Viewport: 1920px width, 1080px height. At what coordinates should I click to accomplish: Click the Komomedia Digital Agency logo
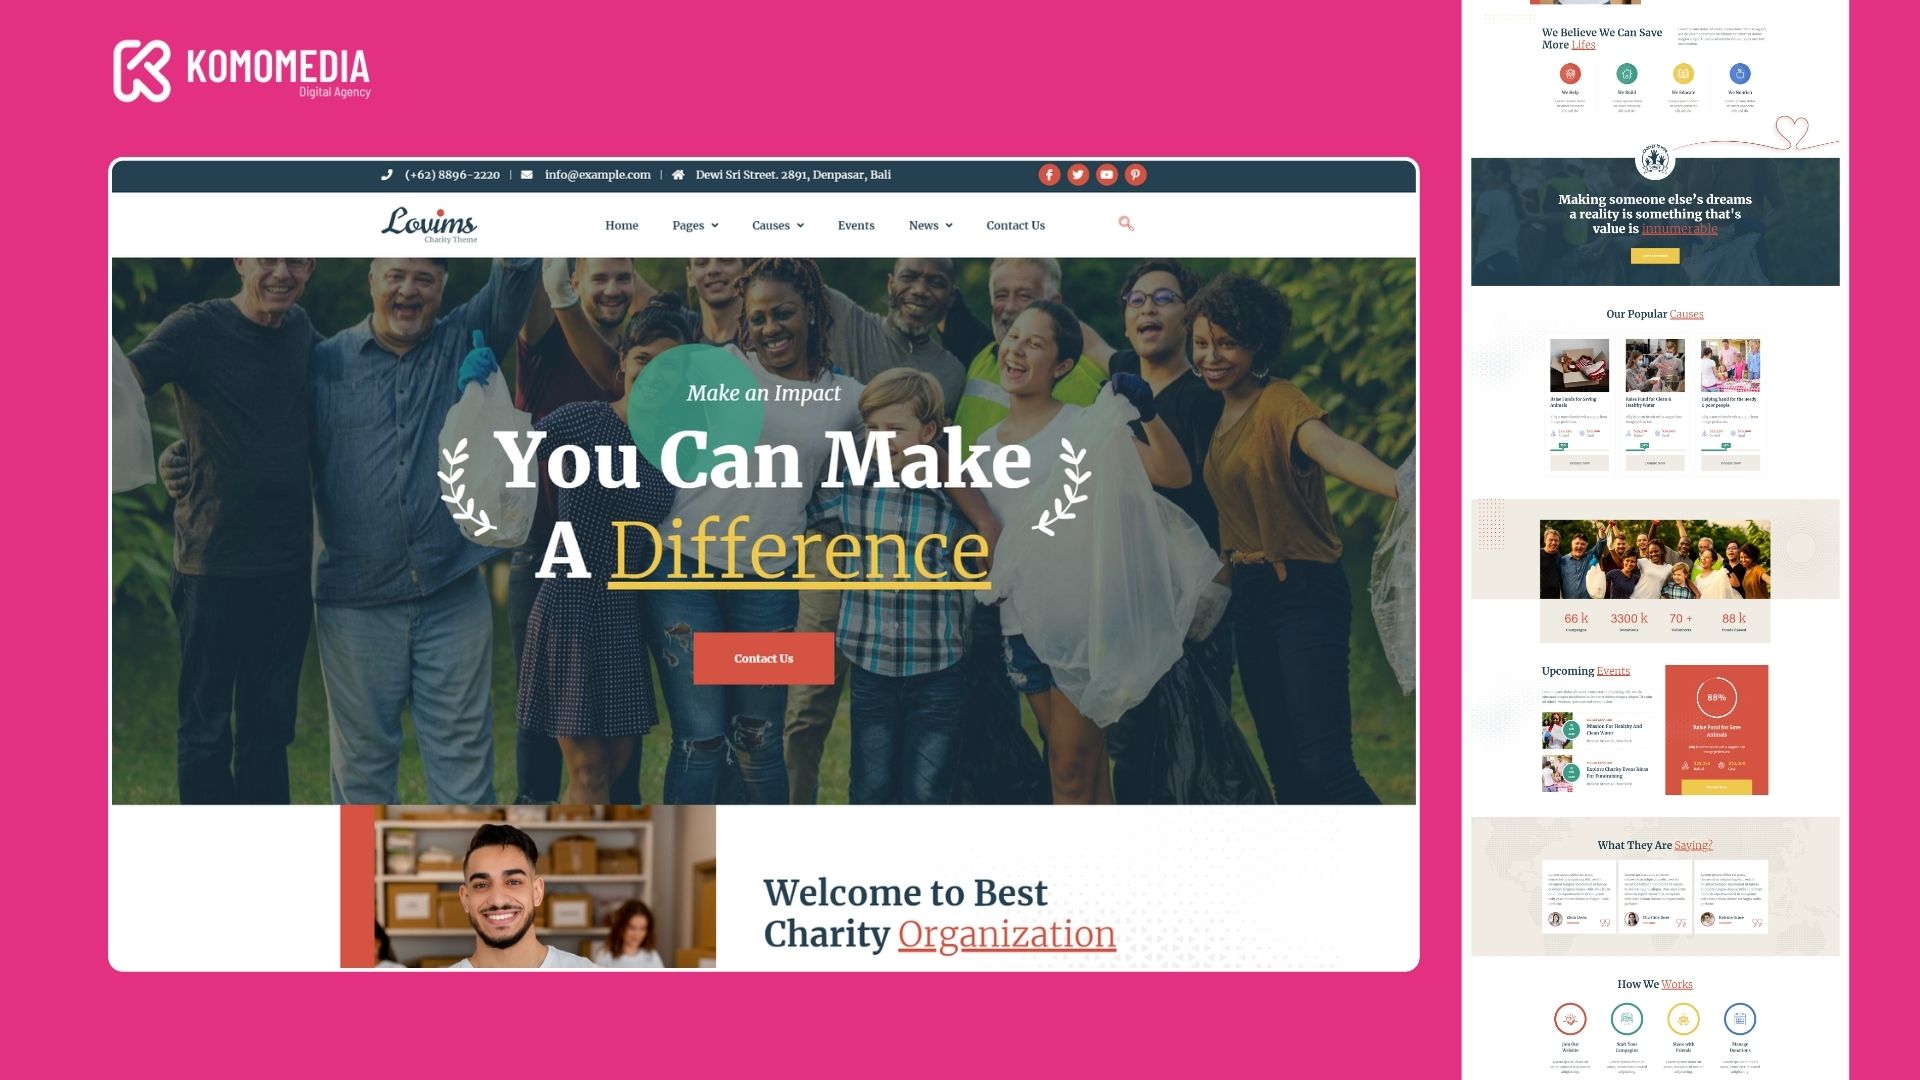pos(242,71)
